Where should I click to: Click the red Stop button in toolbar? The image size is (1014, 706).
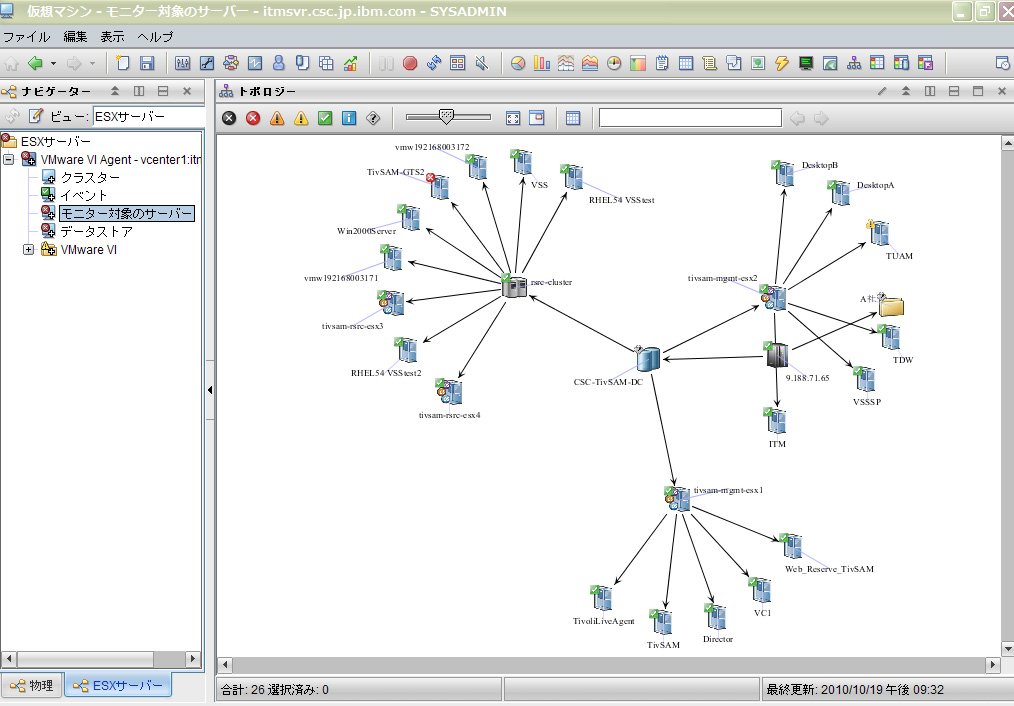(x=410, y=63)
